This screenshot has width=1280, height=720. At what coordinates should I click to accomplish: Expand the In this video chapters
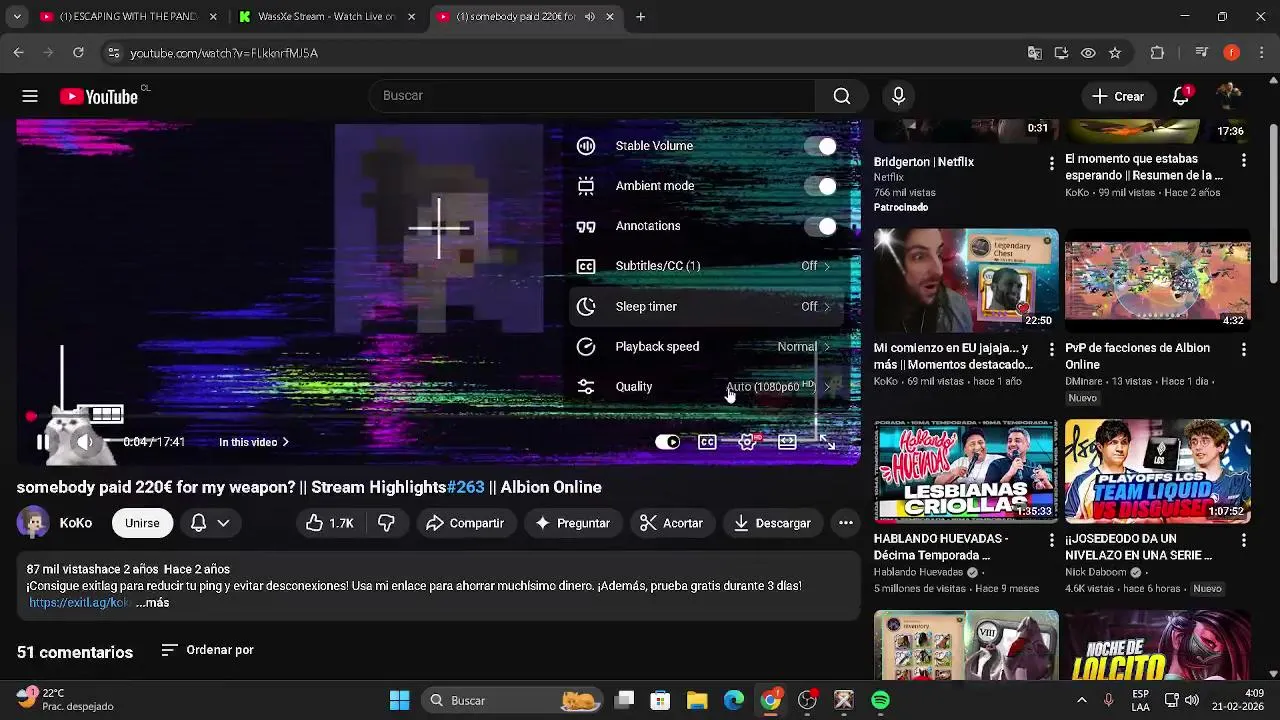(x=254, y=442)
